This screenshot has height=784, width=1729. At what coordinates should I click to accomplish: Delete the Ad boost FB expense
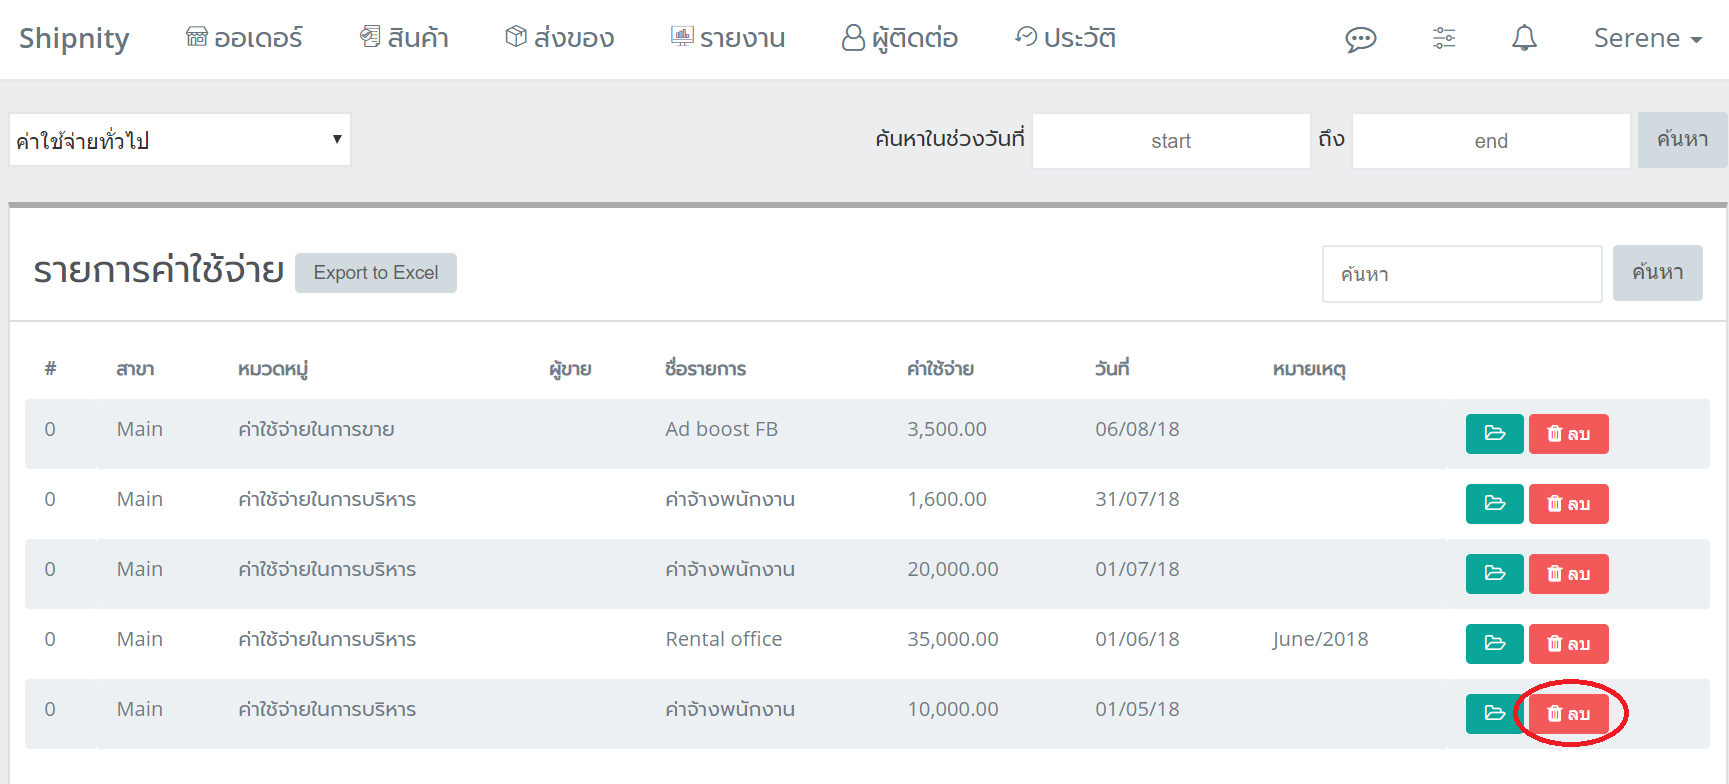[1568, 434]
